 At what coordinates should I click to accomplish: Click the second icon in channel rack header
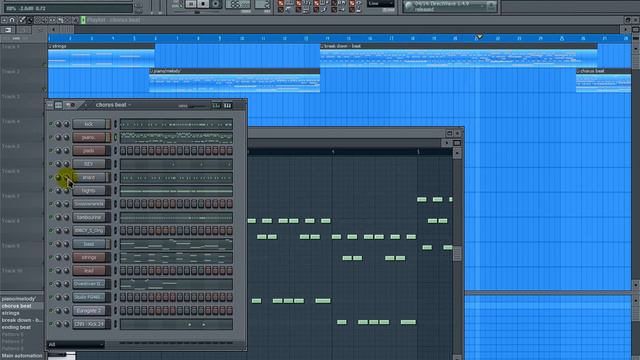(x=59, y=105)
